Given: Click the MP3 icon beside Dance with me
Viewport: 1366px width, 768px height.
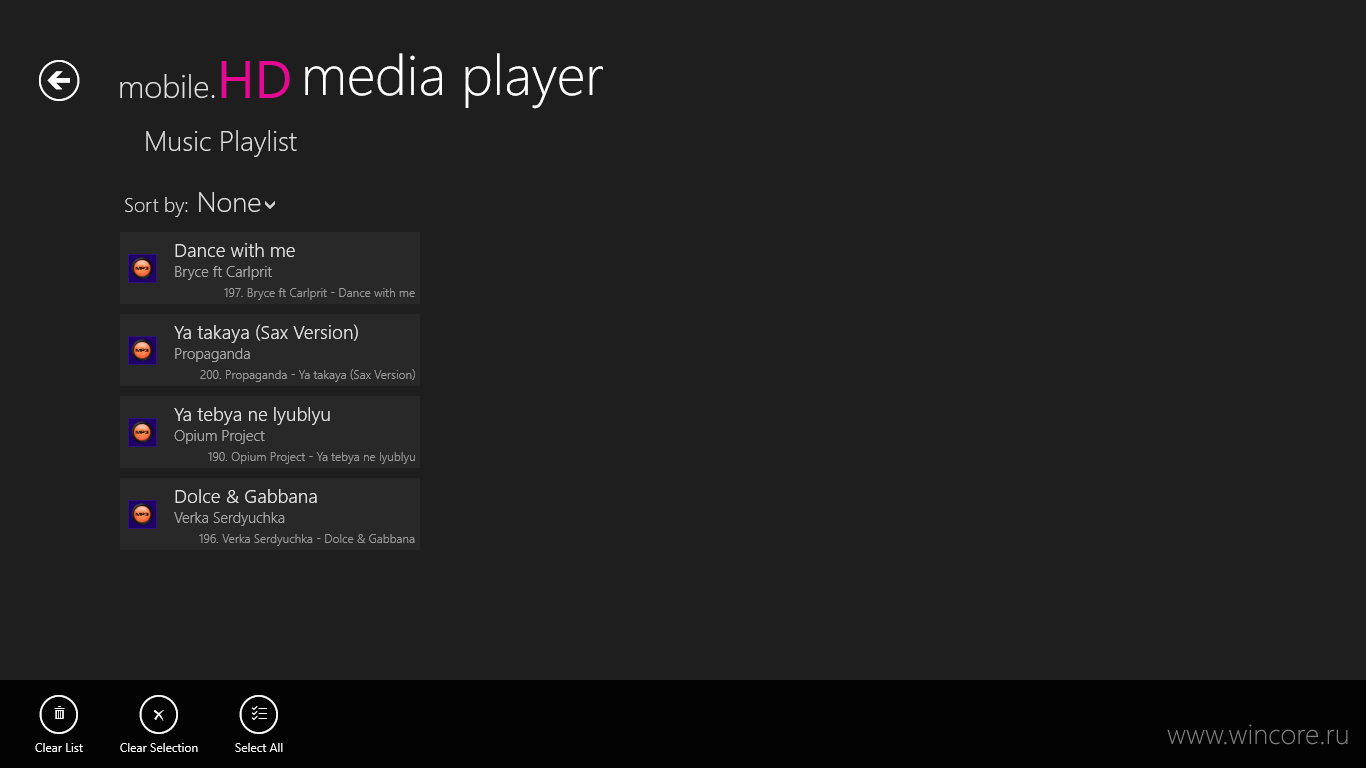Looking at the screenshot, I should [x=142, y=268].
